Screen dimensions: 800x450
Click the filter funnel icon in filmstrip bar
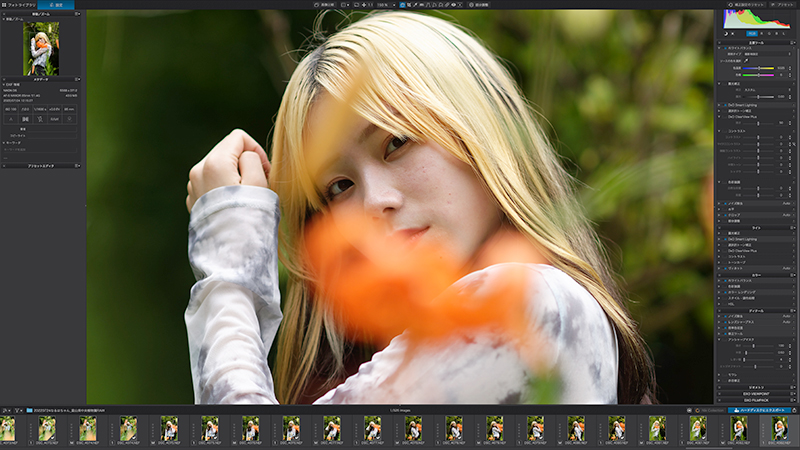pyautogui.click(x=17, y=411)
